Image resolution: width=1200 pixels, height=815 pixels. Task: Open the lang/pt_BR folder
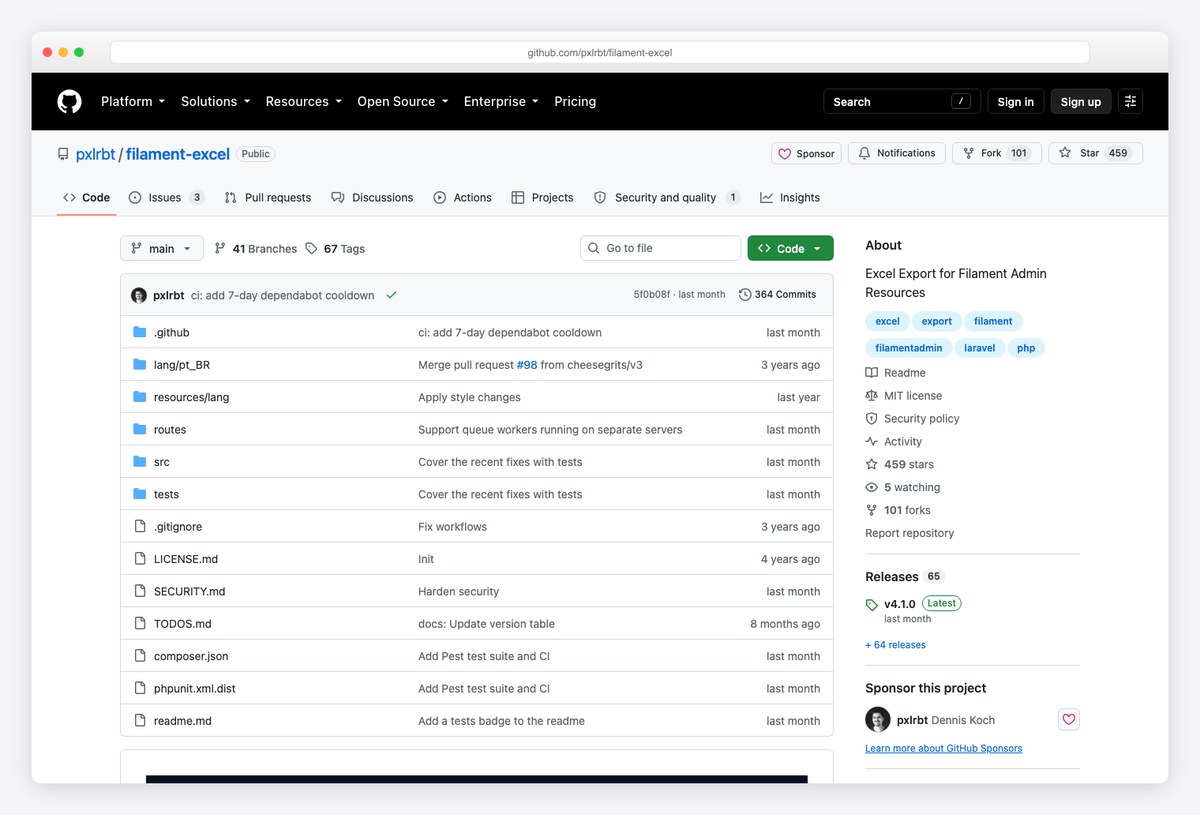pos(182,365)
